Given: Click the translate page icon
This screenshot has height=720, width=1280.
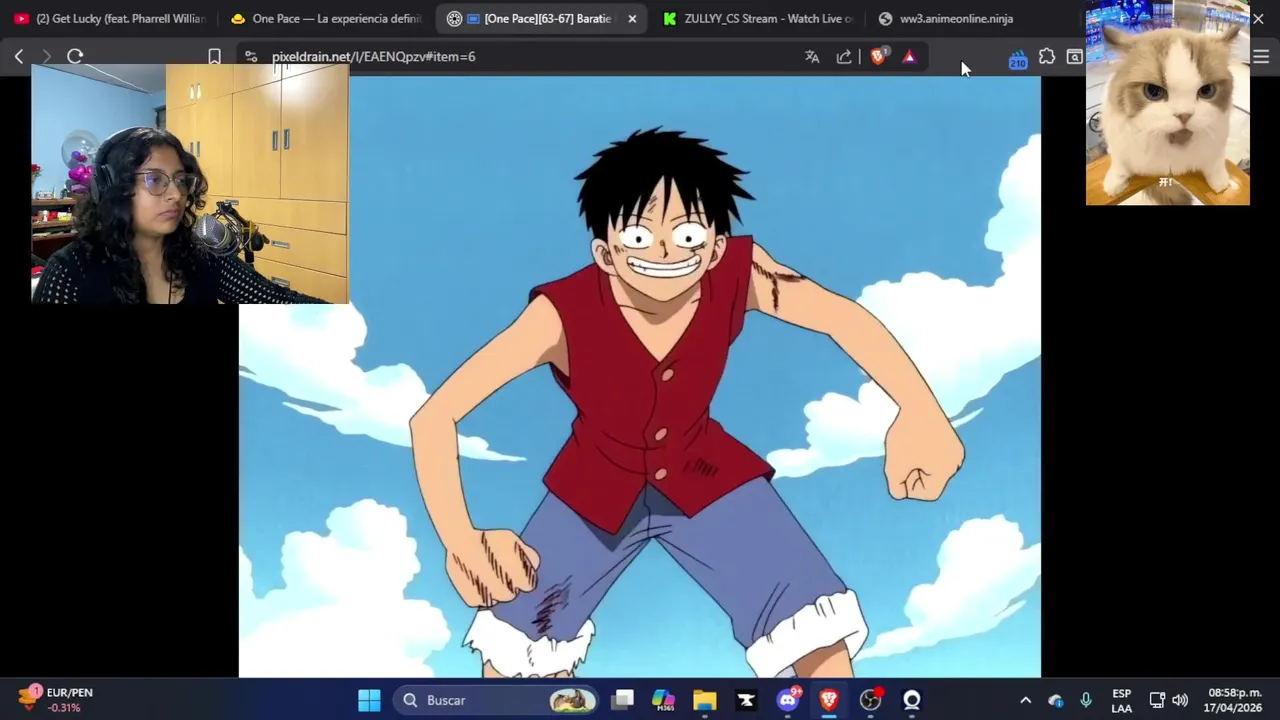Looking at the screenshot, I should [812, 57].
